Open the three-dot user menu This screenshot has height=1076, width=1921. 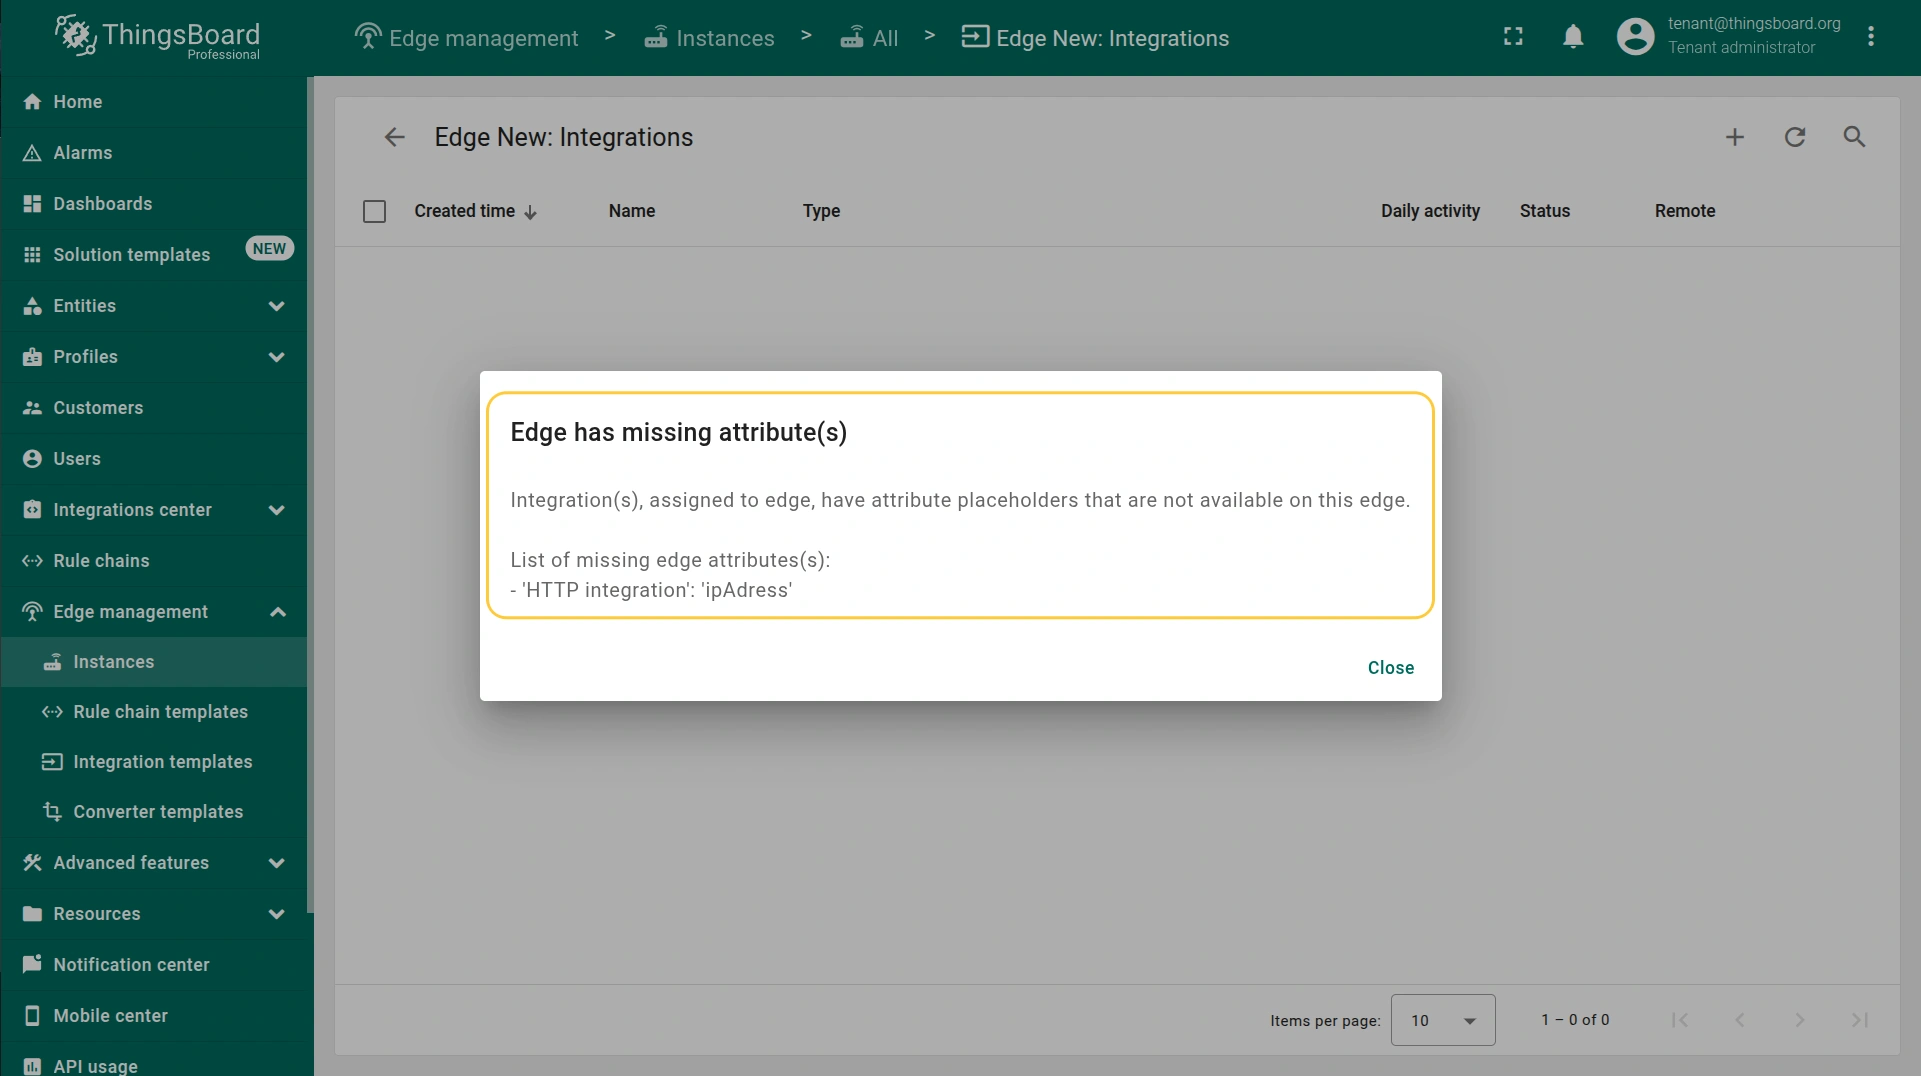pos(1870,37)
